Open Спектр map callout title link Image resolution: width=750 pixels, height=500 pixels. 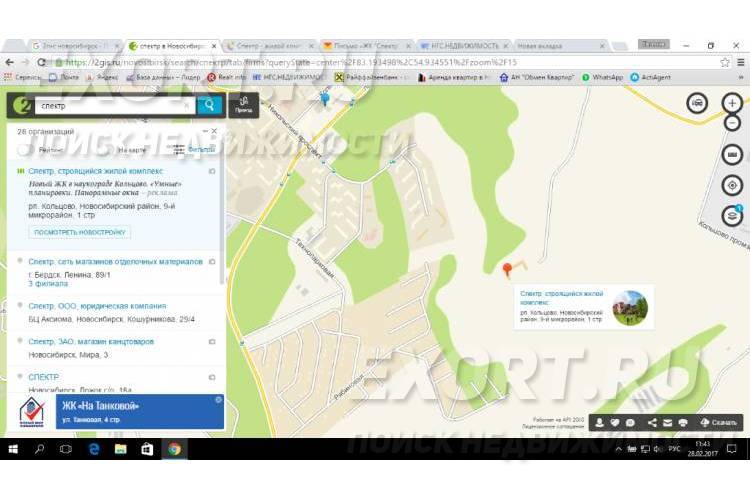(562, 298)
